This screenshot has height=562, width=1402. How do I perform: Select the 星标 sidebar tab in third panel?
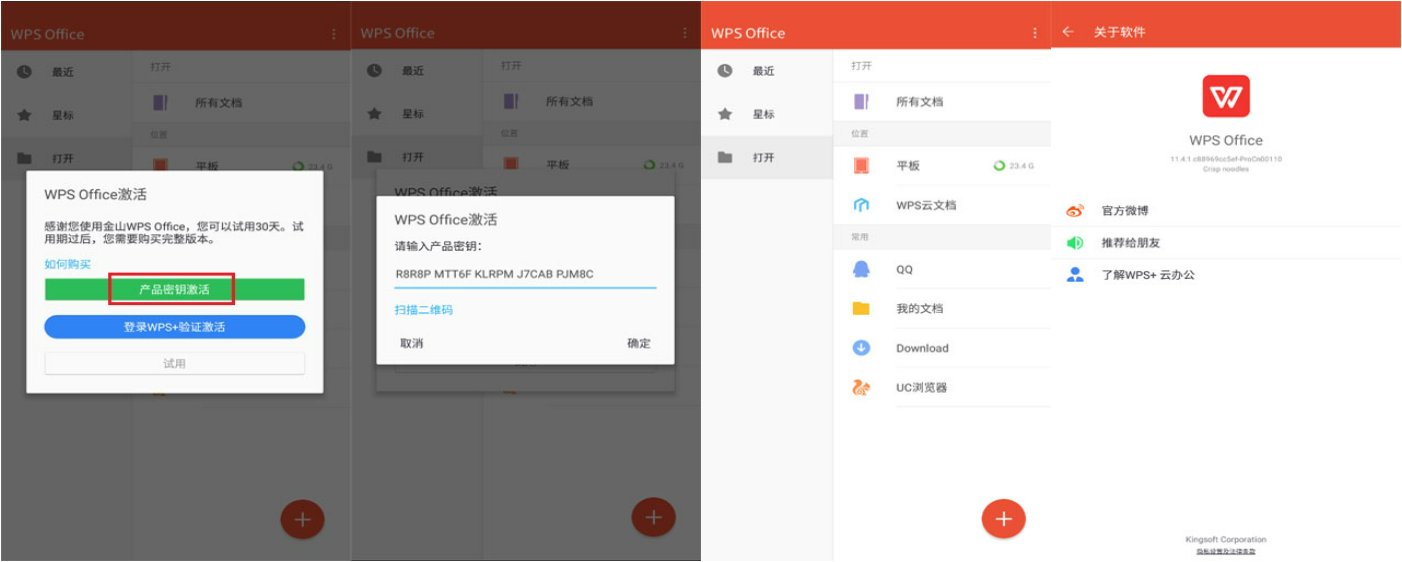pos(767,114)
